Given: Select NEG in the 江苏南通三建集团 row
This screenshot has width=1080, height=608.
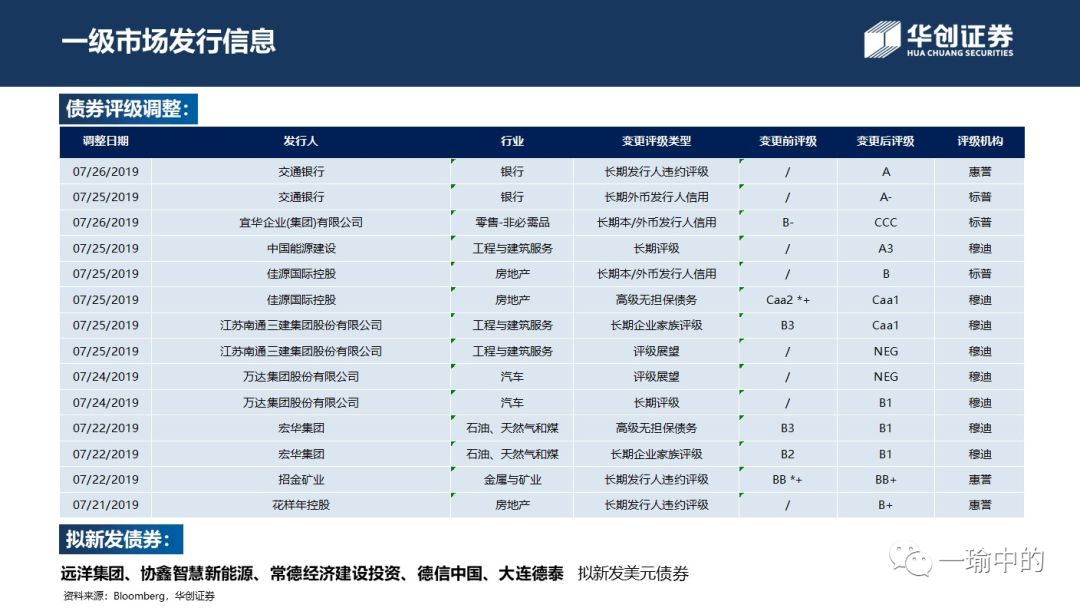Looking at the screenshot, I should tap(885, 351).
